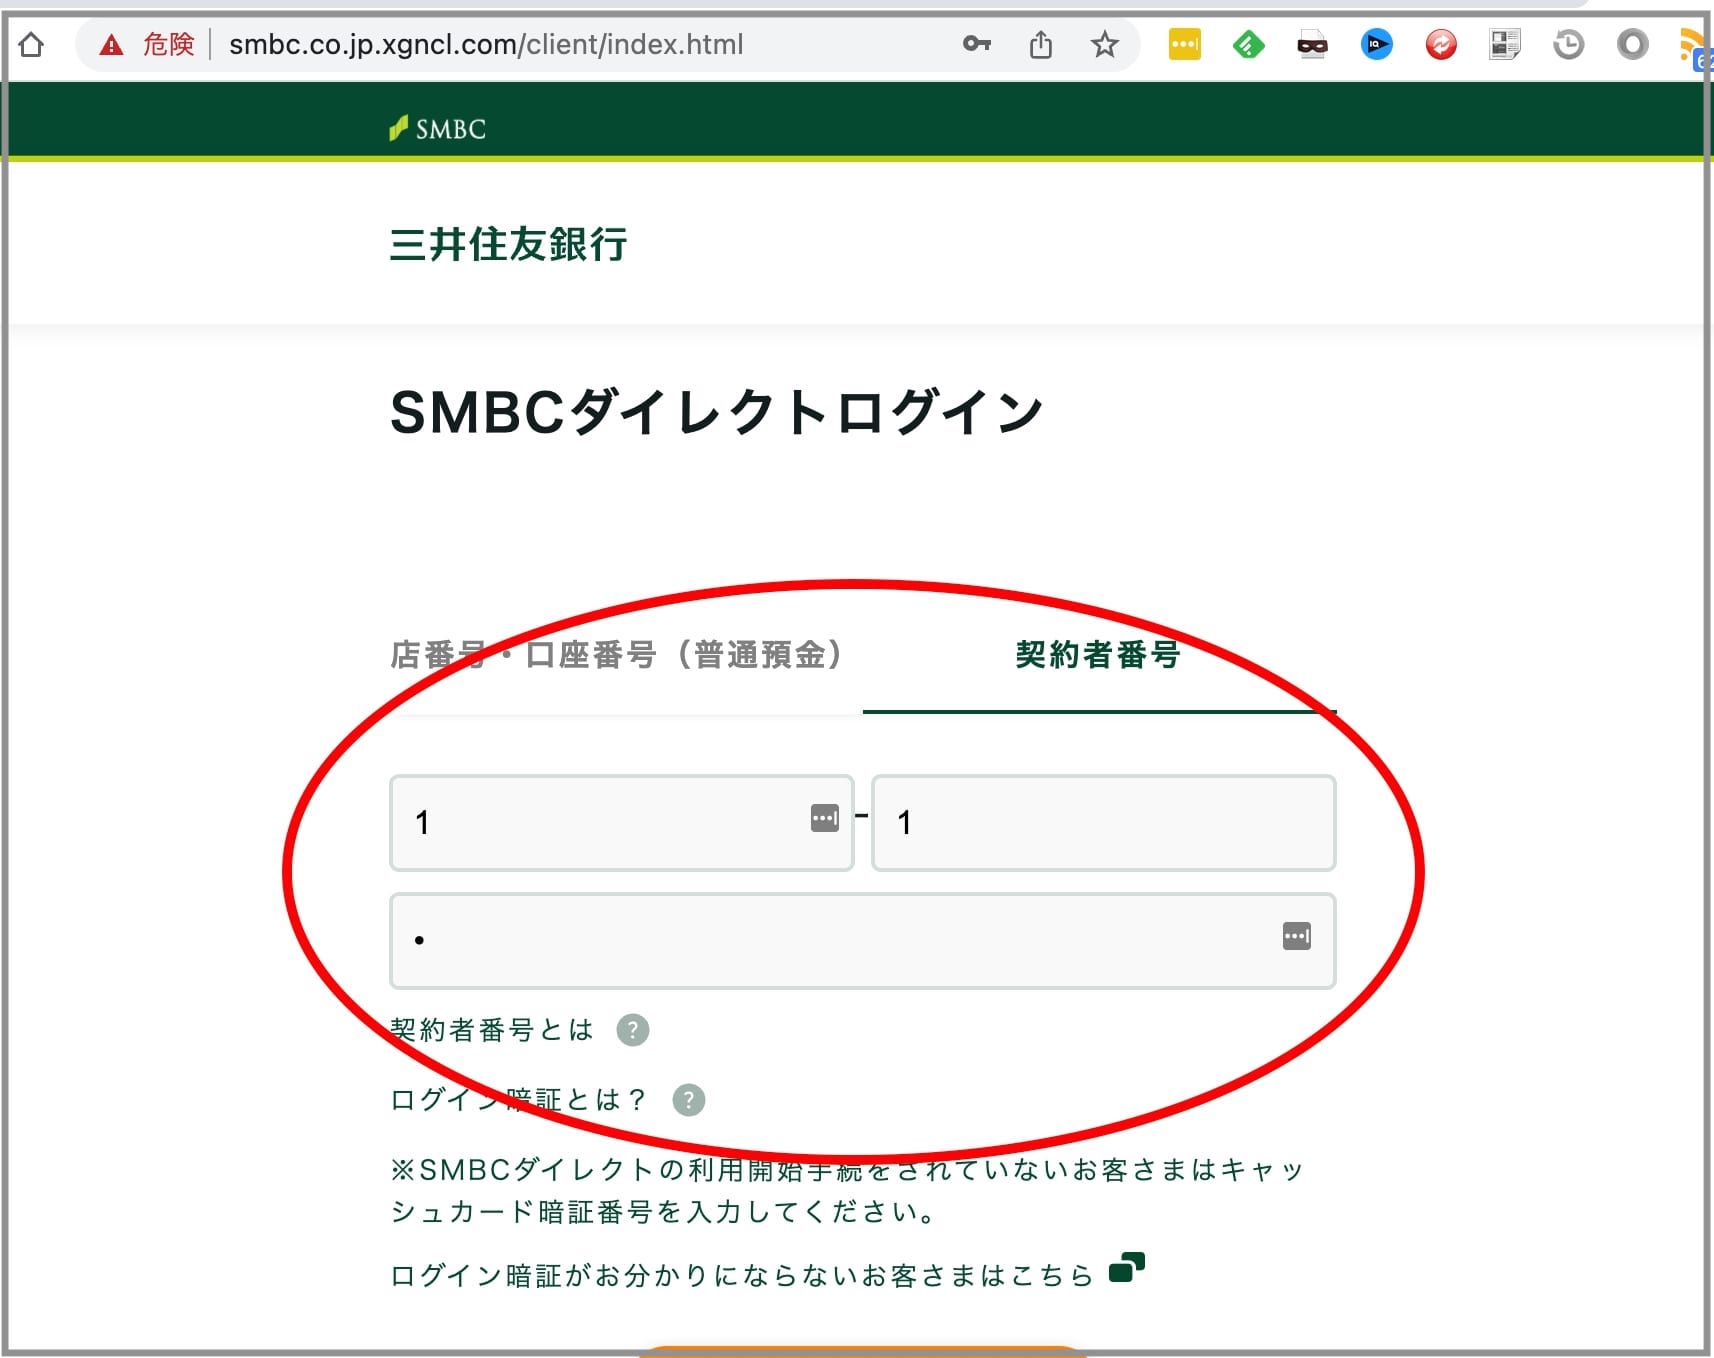This screenshot has width=1714, height=1358.
Task: Click the first contract number input field
Action: click(621, 823)
